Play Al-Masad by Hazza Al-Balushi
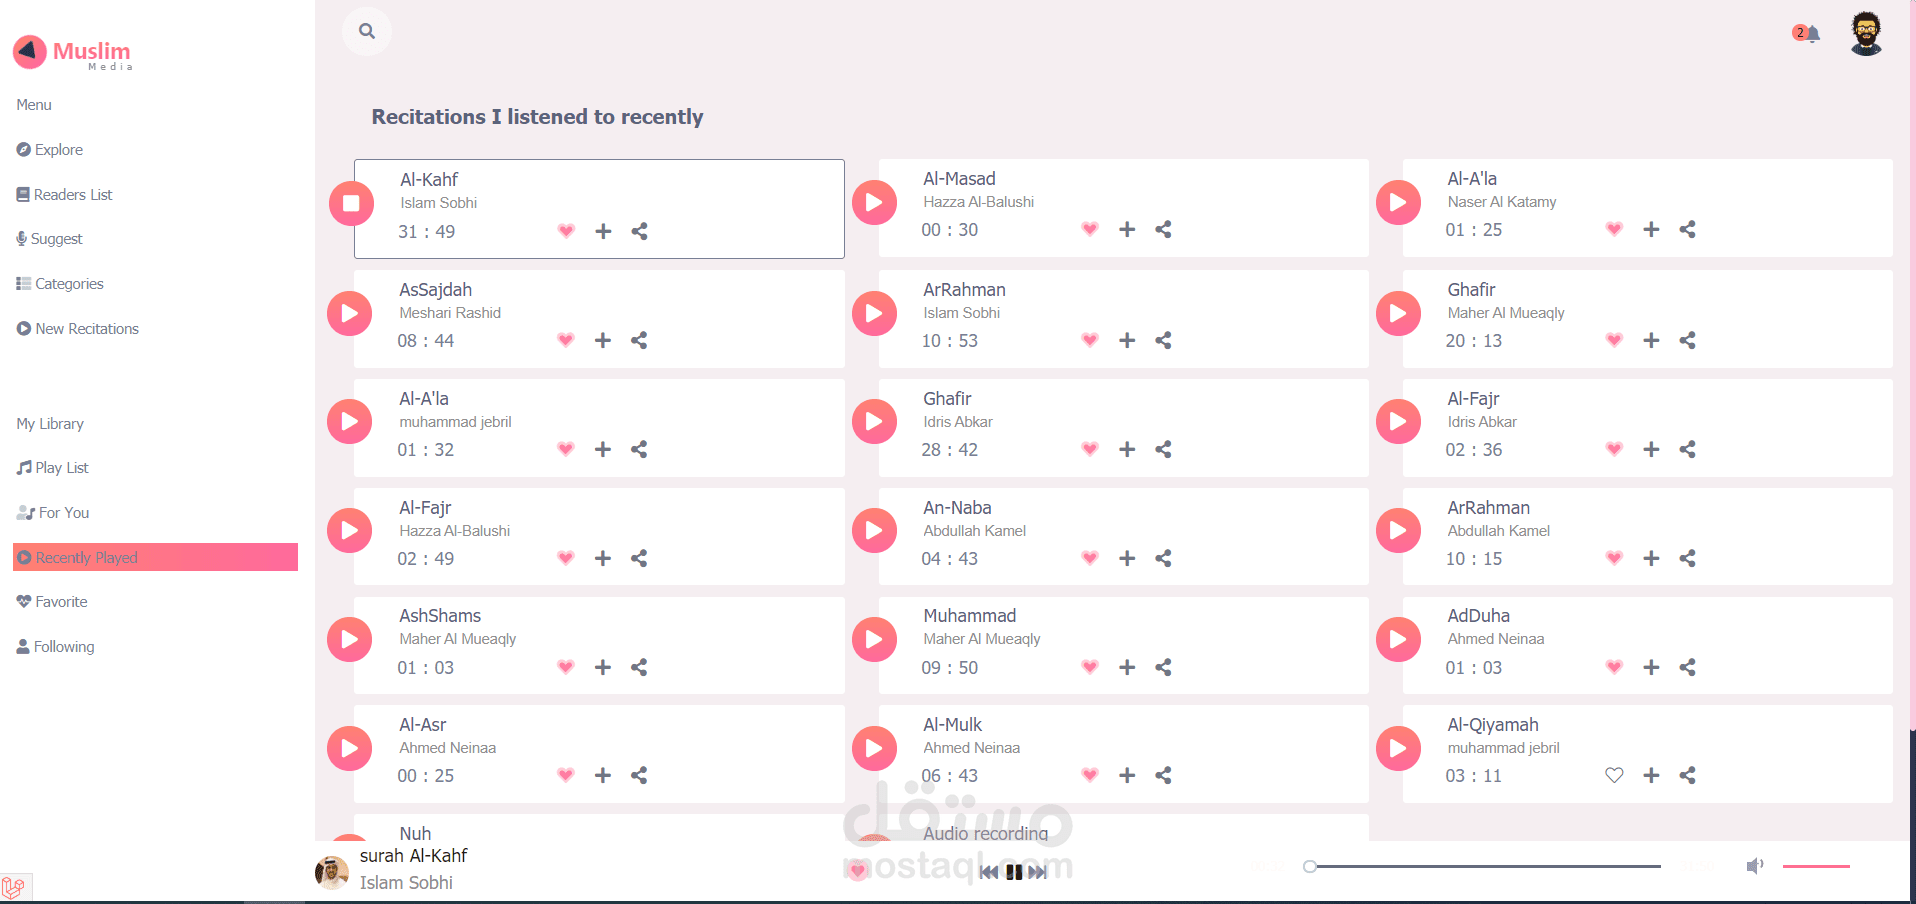The image size is (1916, 904). tap(874, 203)
